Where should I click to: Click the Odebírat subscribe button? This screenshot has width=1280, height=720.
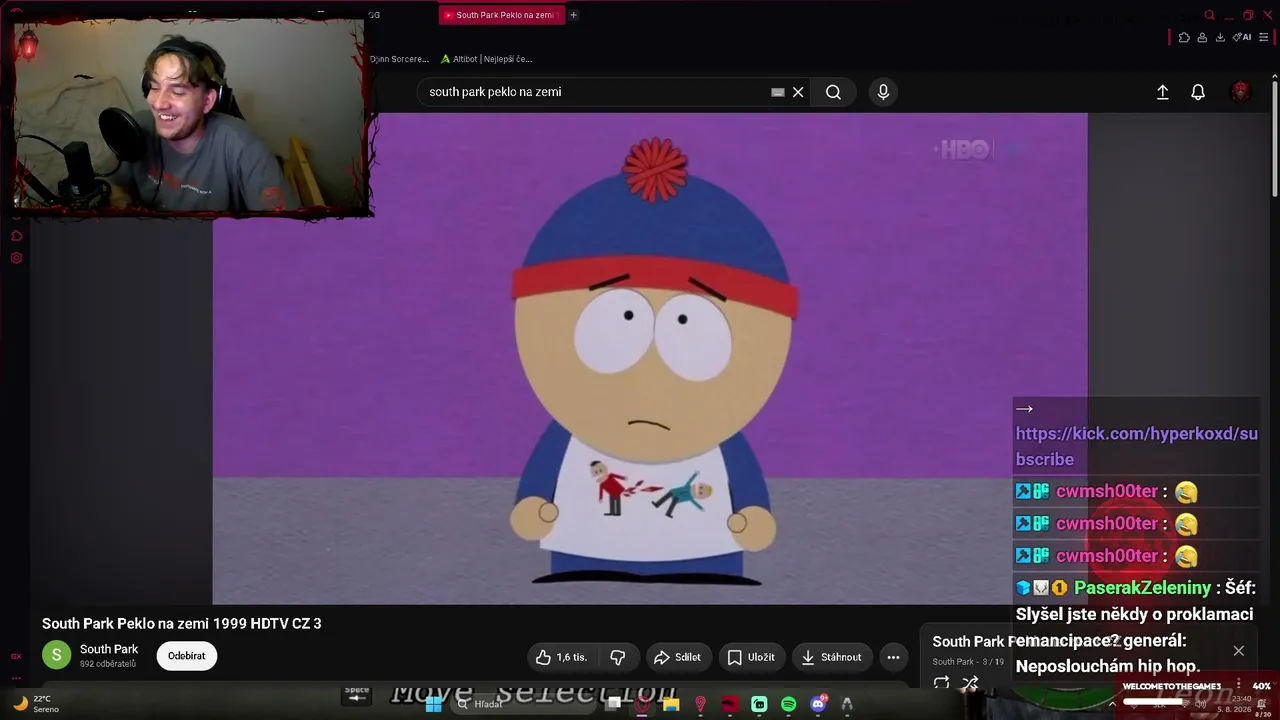[x=186, y=656]
